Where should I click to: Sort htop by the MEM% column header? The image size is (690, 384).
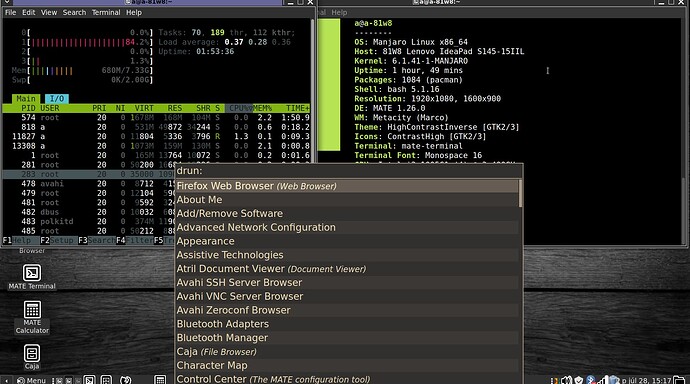click(262, 108)
